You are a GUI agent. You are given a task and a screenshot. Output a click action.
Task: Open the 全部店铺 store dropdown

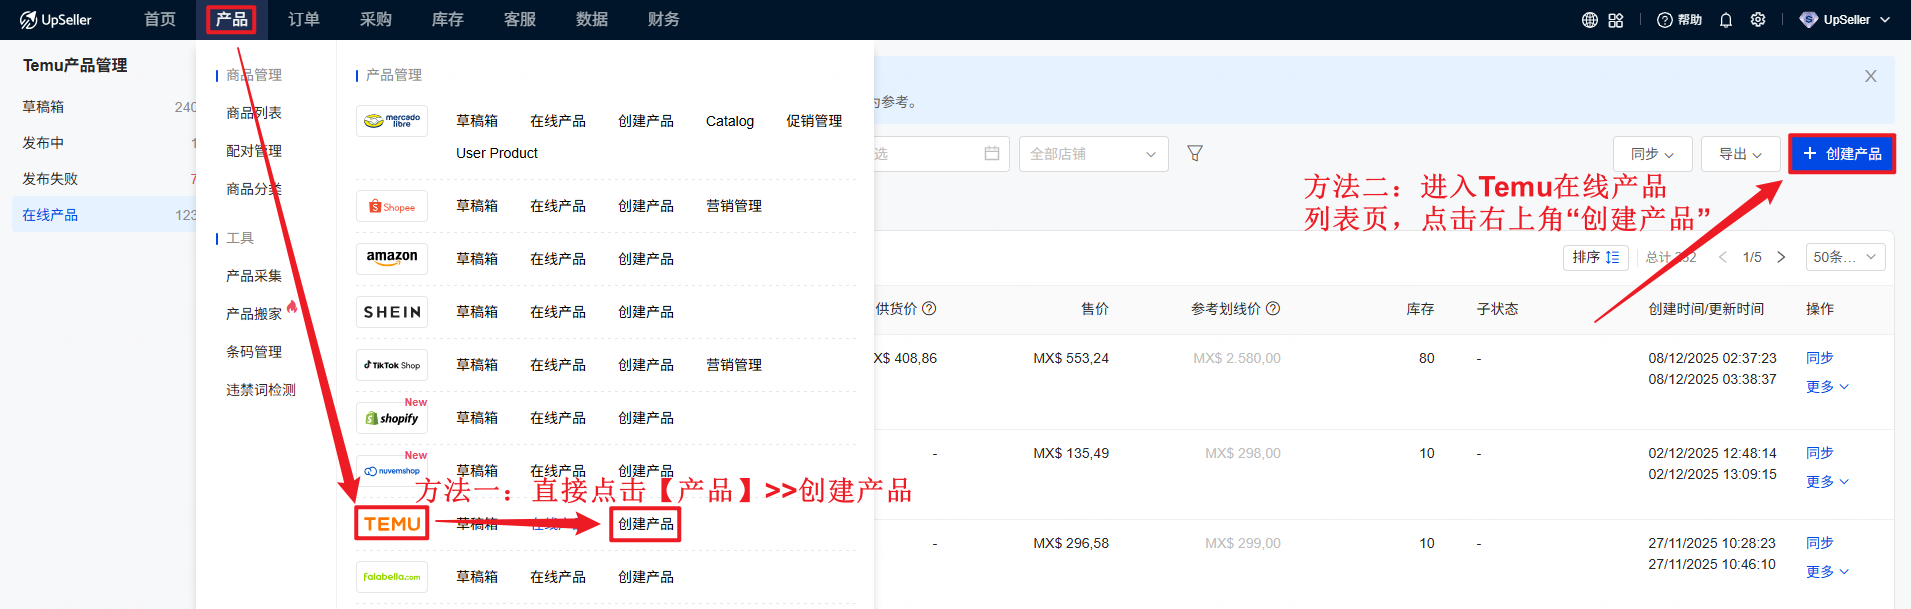coord(1093,154)
